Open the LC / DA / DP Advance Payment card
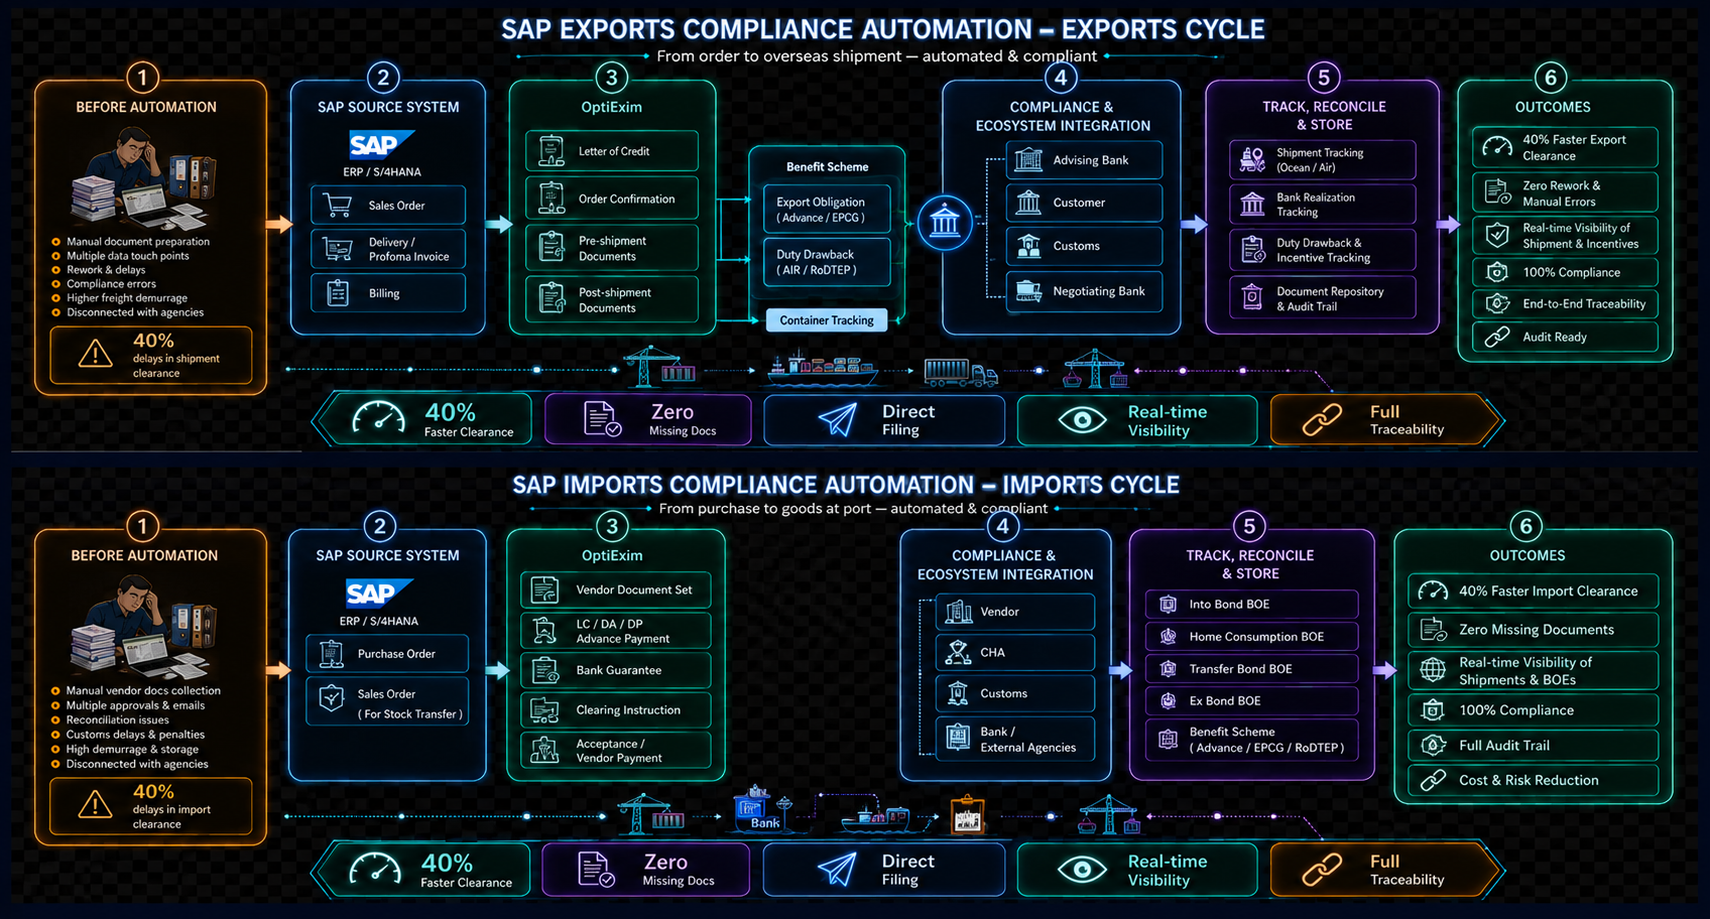Viewport: 1710px width, 919px height. pyautogui.click(x=616, y=631)
